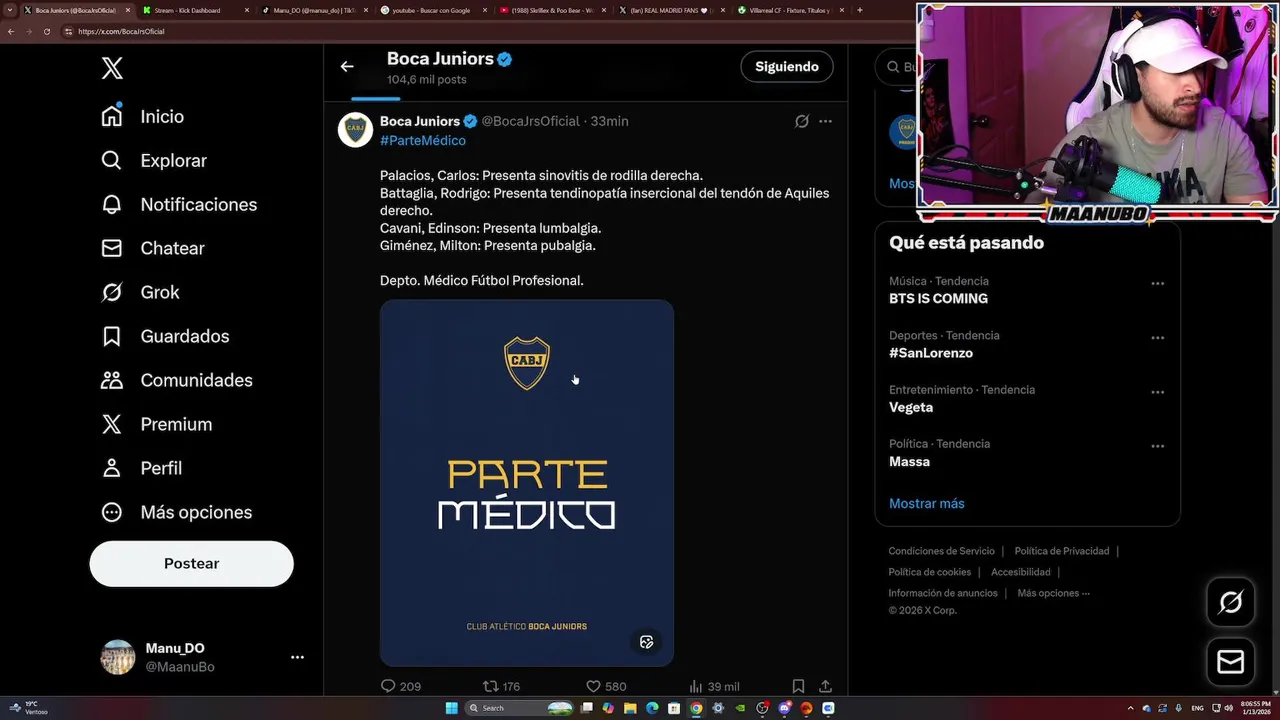Image resolution: width=1280 pixels, height=720 pixels.
Task: Click the image edit icon on the picture
Action: coord(646,642)
